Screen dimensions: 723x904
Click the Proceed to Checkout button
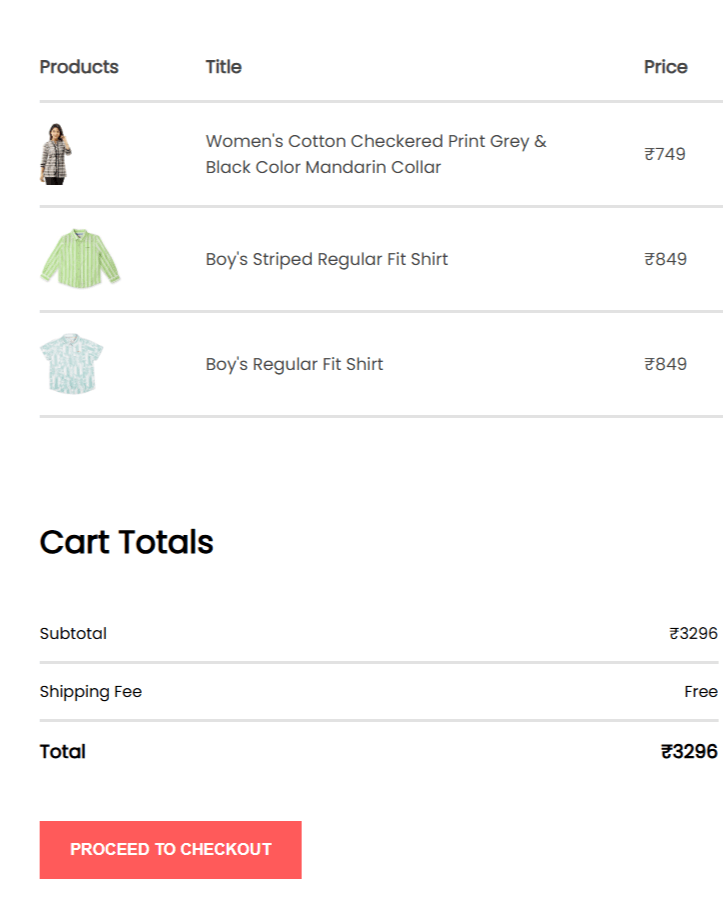(170, 849)
